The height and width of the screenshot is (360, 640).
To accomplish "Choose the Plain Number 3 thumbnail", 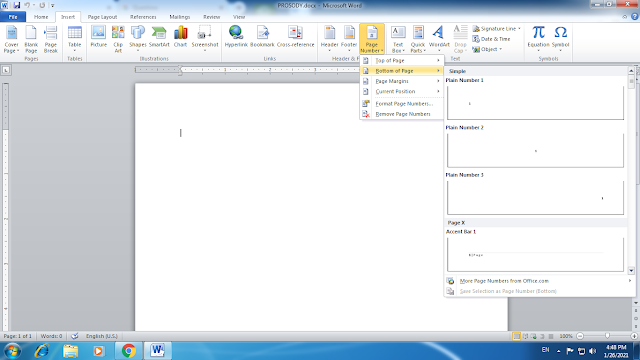I will [536, 197].
